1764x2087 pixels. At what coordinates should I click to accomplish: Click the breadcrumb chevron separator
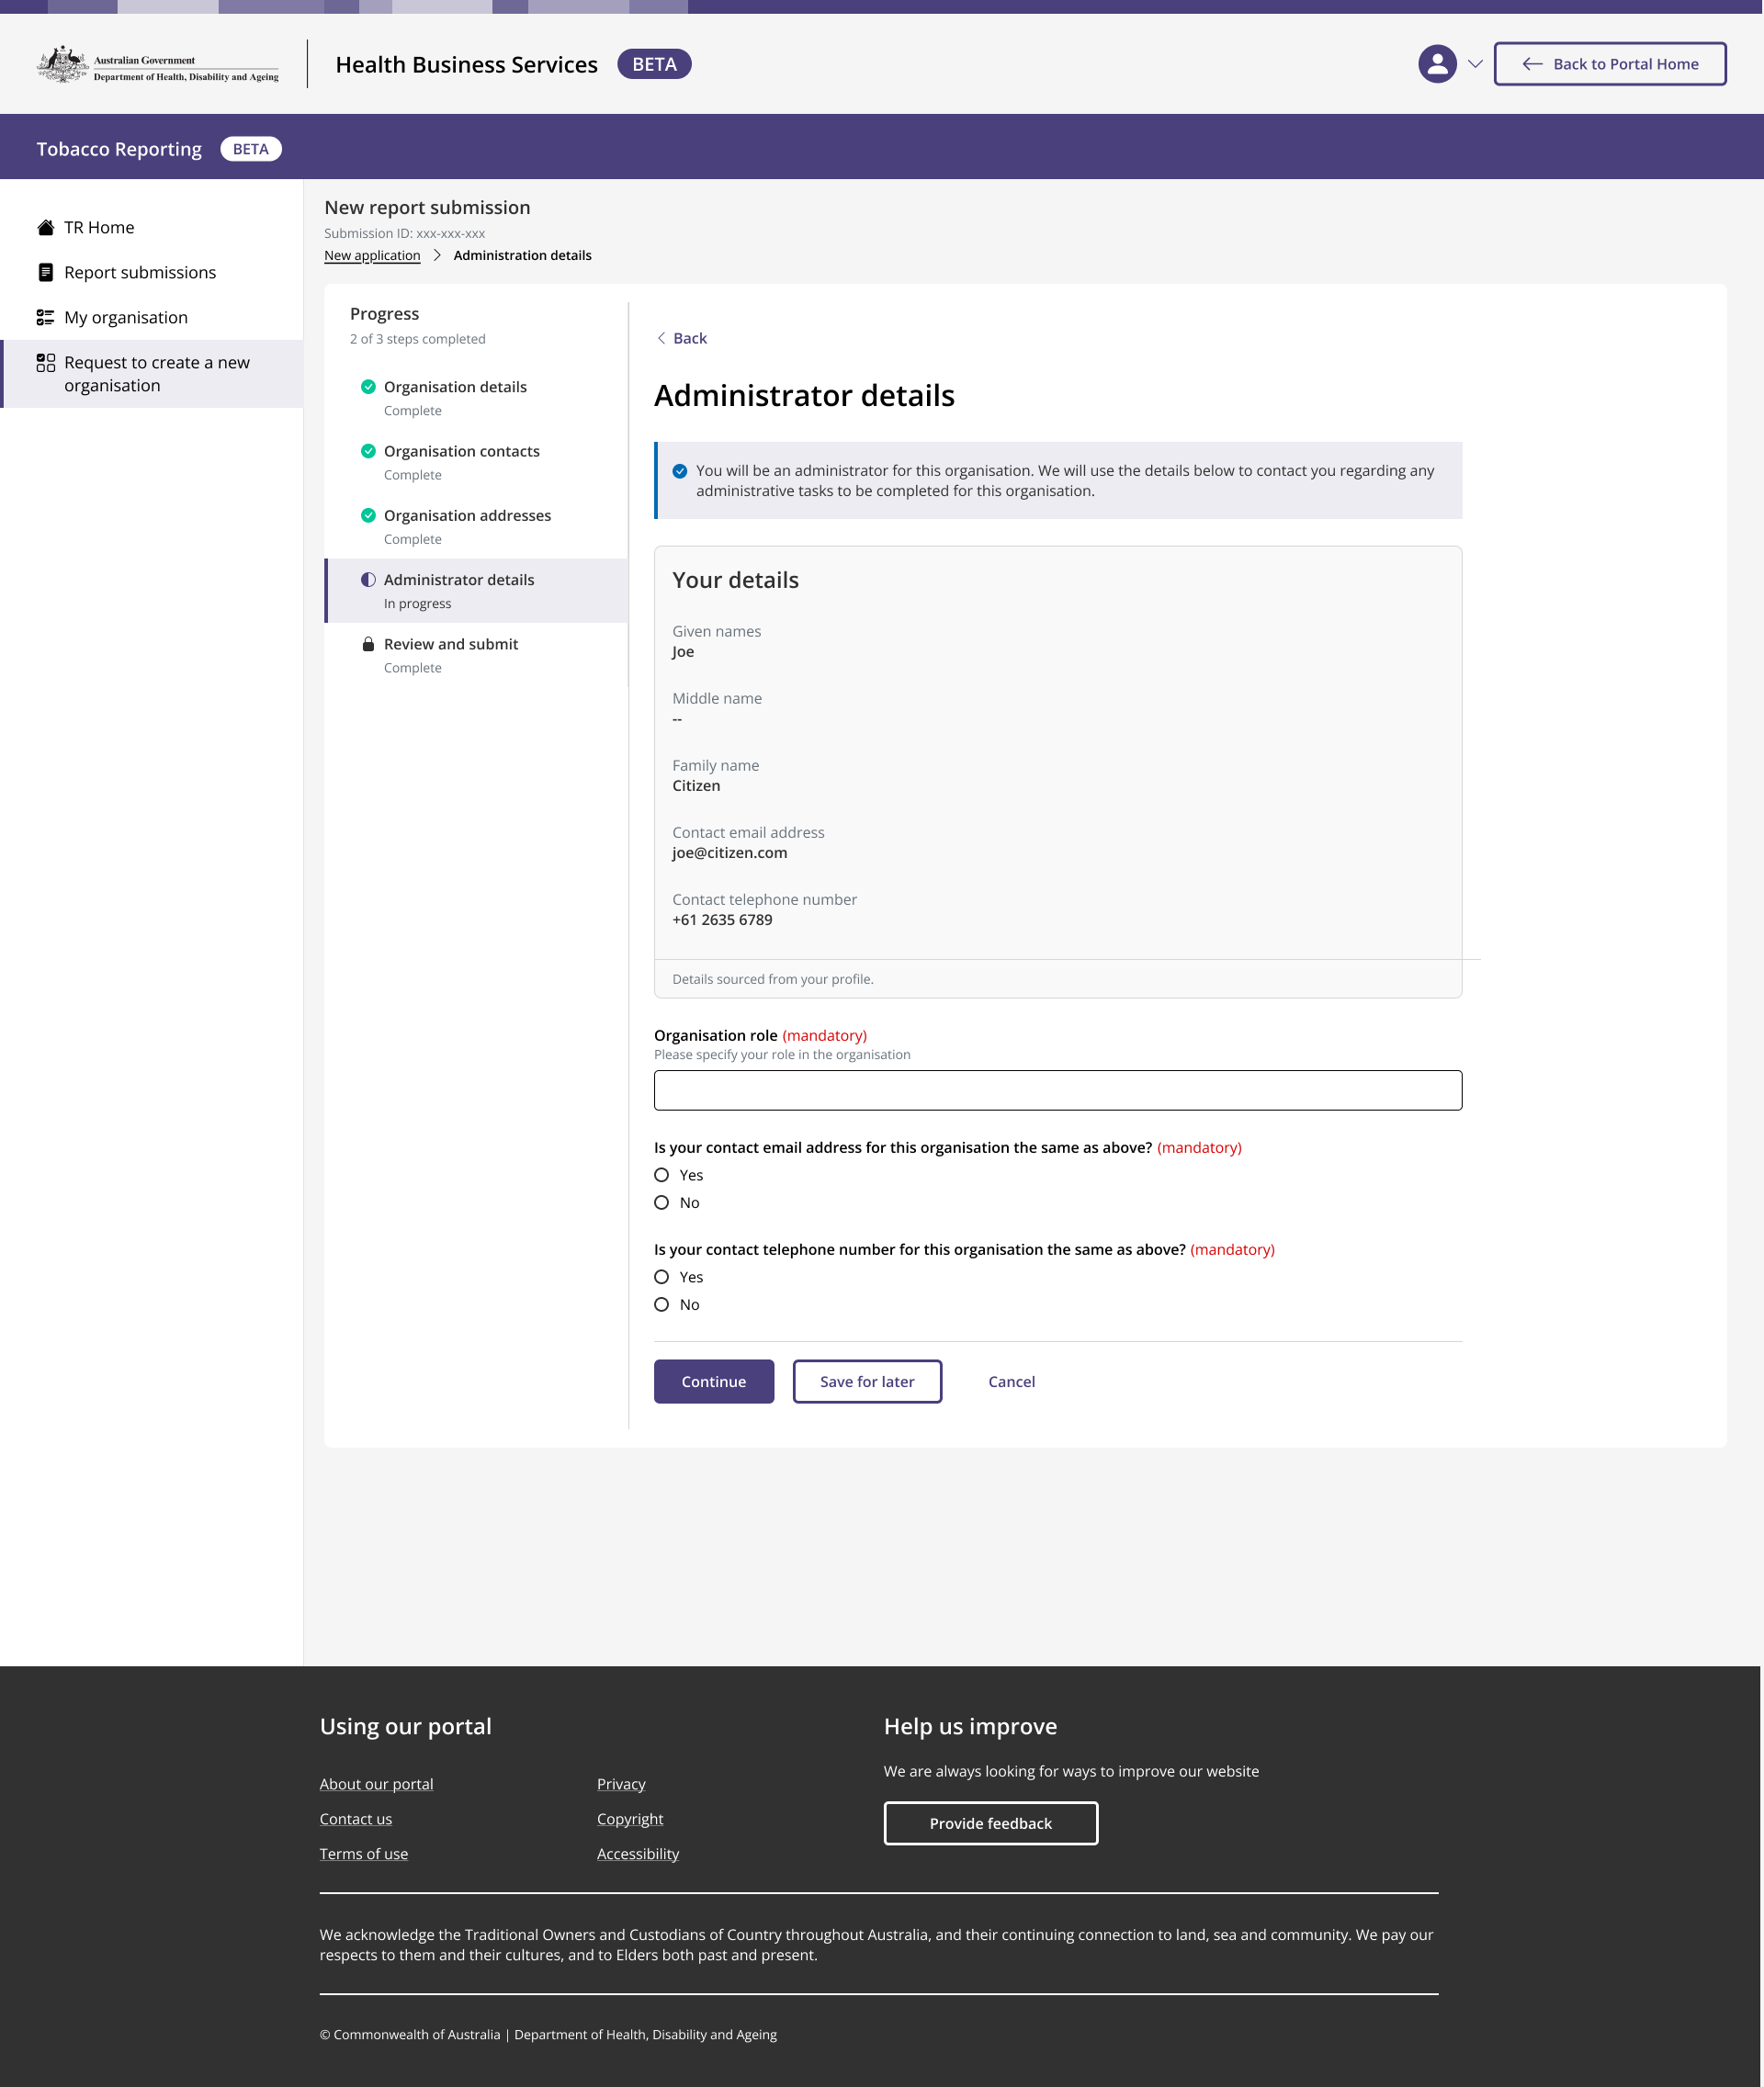tap(437, 255)
